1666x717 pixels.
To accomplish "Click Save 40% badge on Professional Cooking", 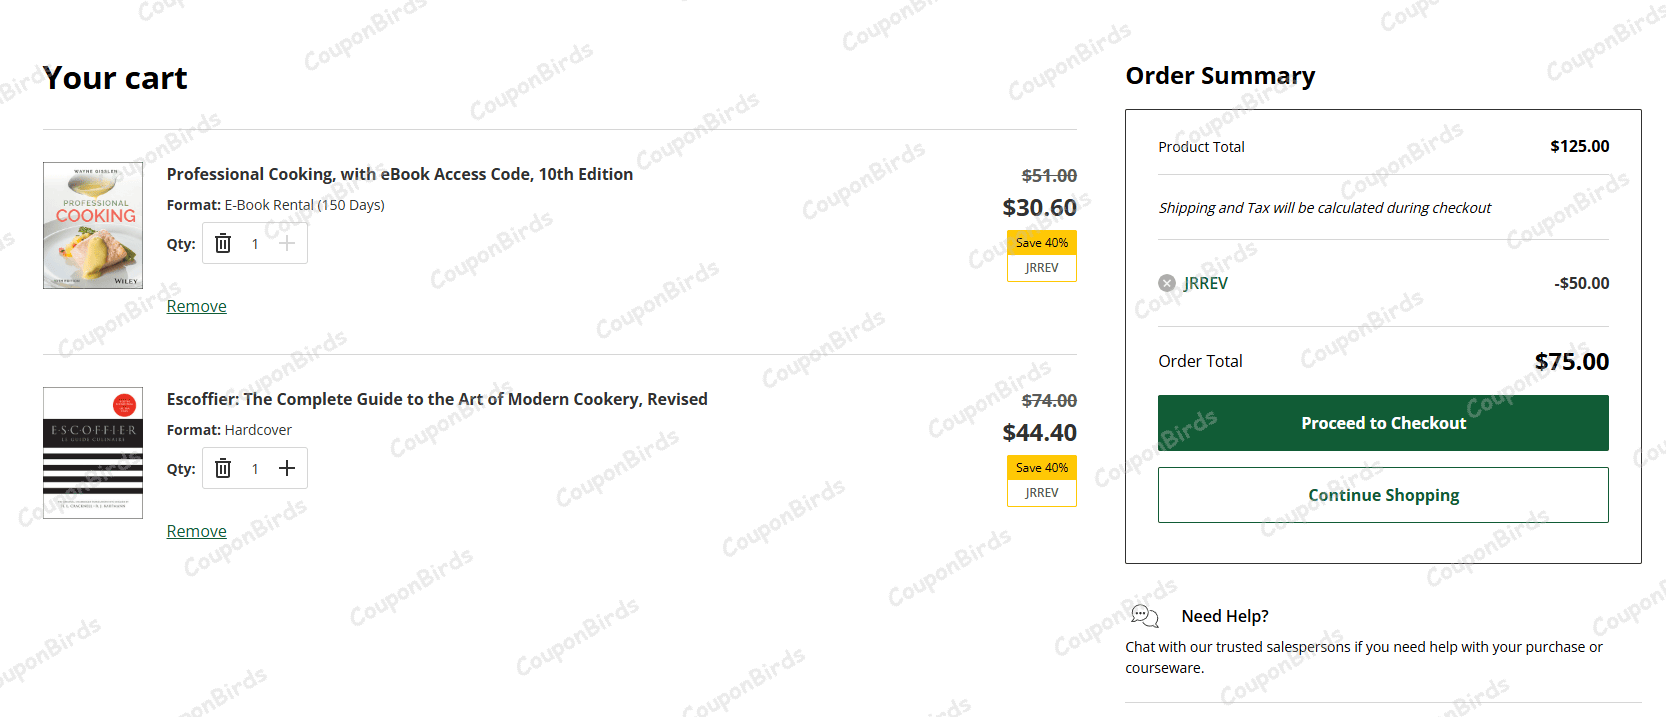I will click(x=1042, y=243).
